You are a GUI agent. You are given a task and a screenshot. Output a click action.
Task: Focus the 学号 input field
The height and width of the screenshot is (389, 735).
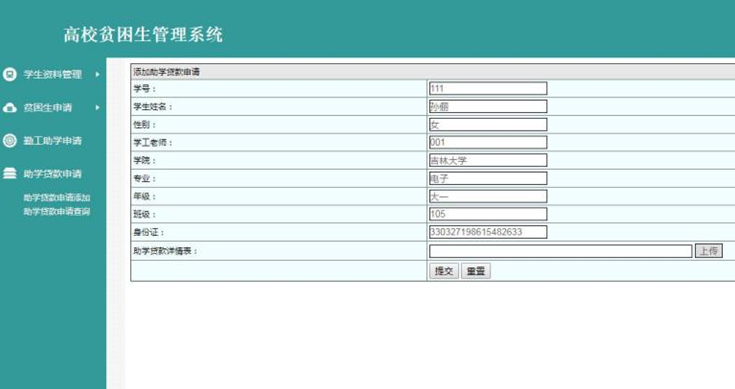pos(488,88)
